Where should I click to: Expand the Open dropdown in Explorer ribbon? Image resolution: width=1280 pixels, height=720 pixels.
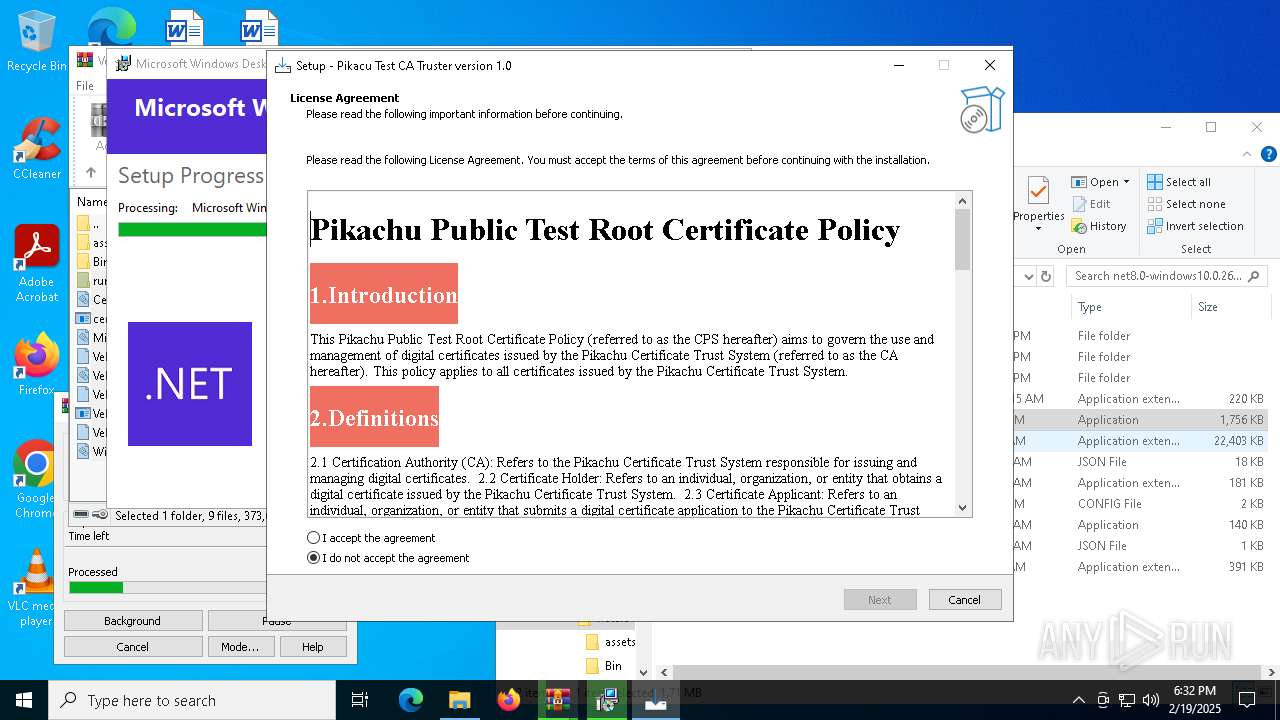pos(1126,182)
